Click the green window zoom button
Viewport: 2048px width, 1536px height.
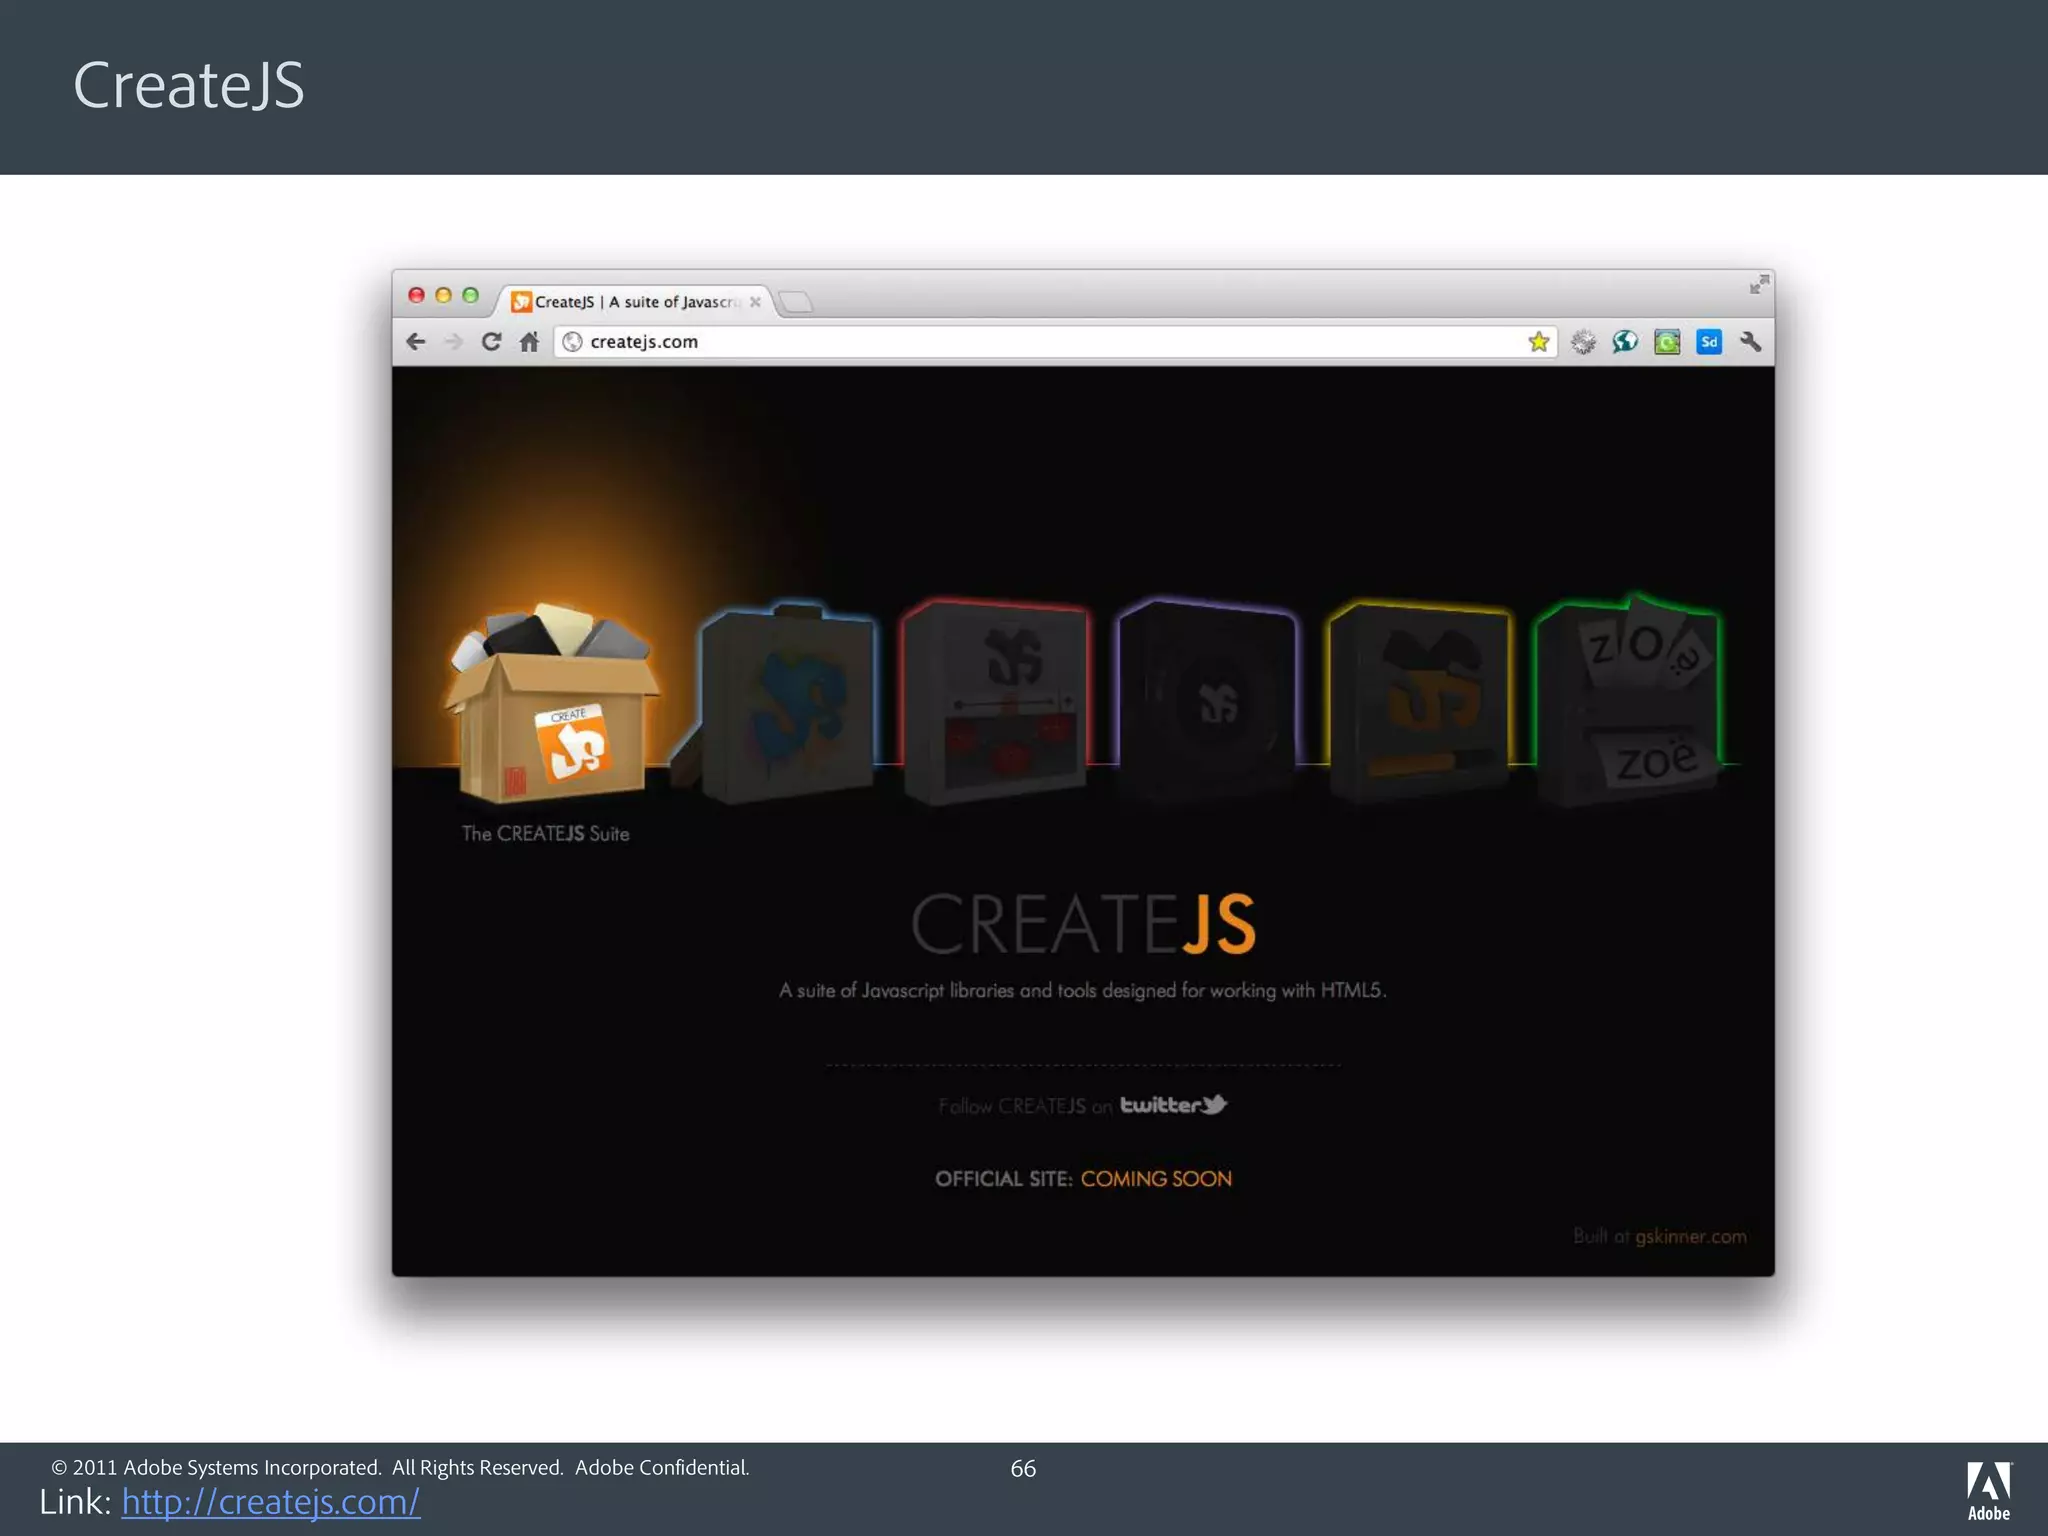coord(470,295)
